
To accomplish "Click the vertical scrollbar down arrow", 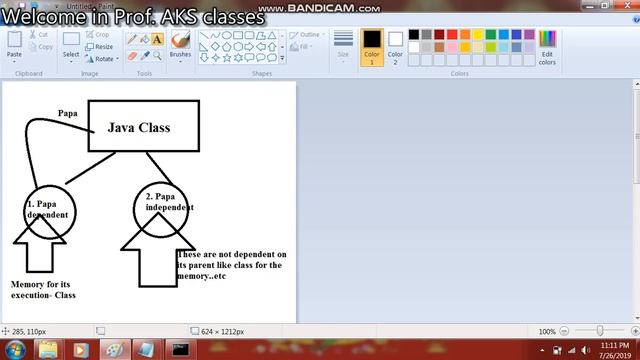I will 636,318.
